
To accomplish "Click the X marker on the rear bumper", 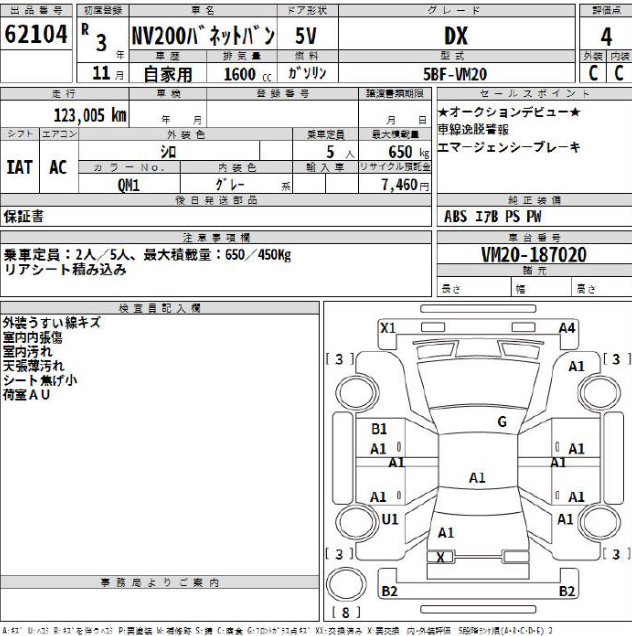I will (440, 556).
